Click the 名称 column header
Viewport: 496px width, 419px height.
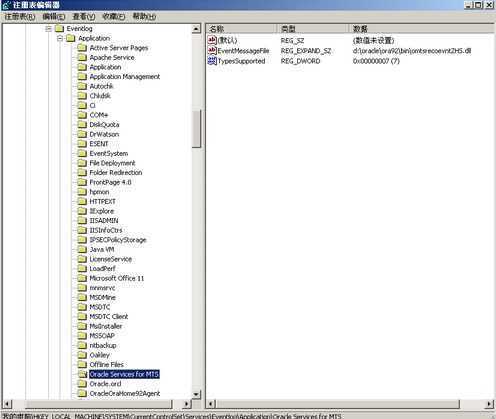(x=241, y=29)
